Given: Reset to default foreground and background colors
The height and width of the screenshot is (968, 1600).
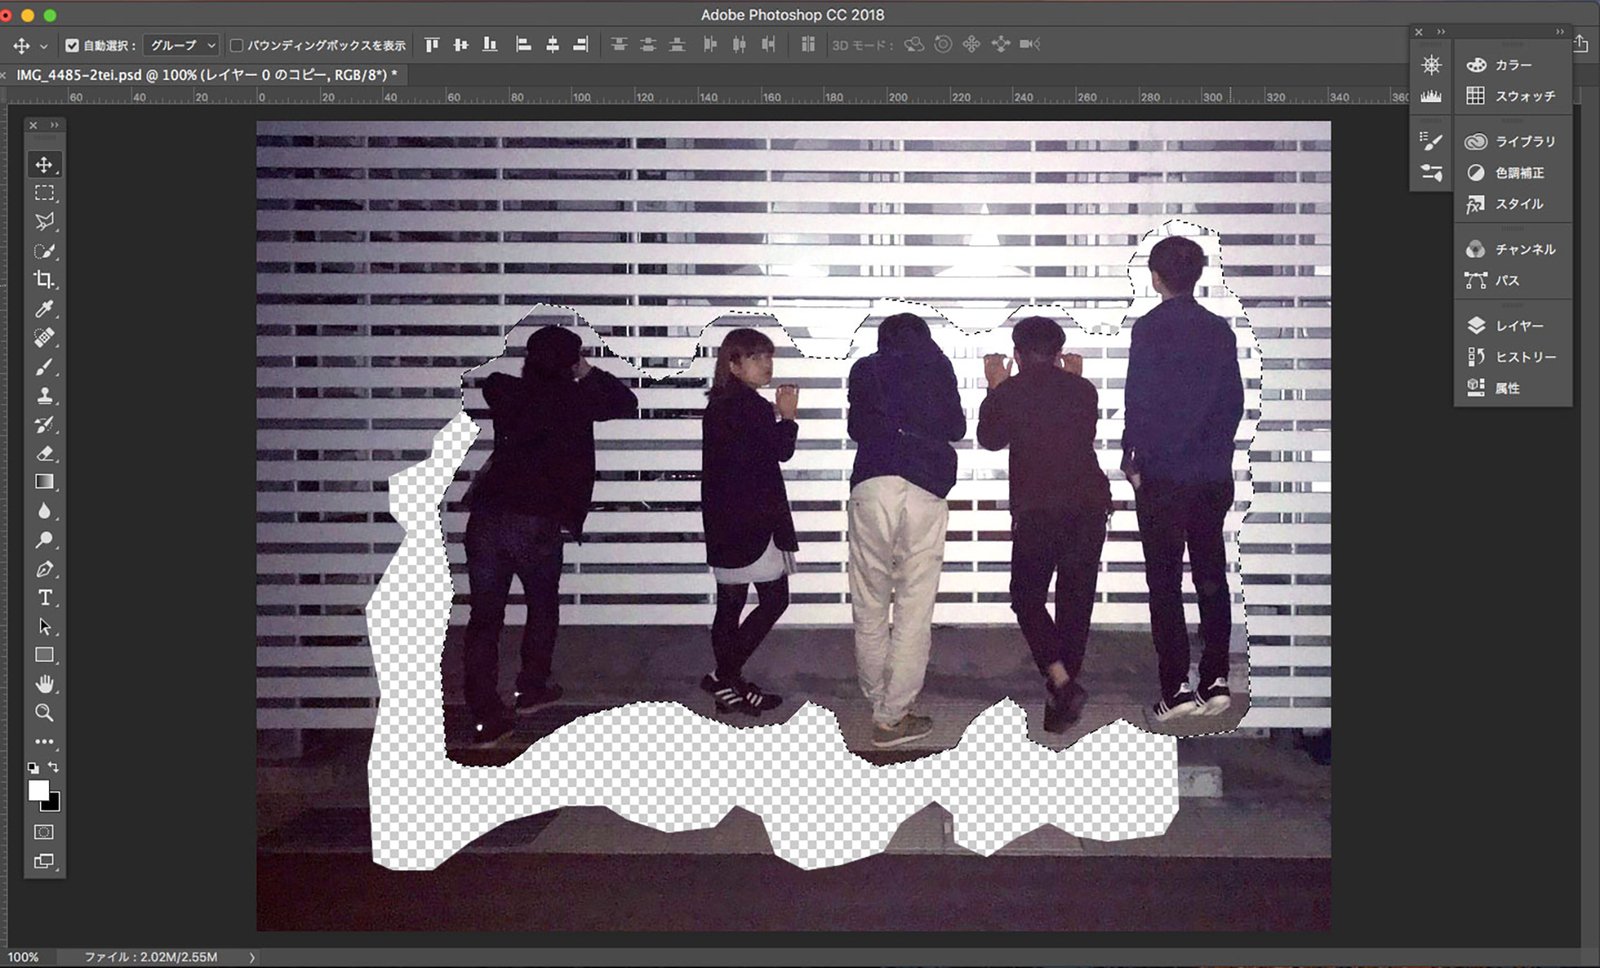Looking at the screenshot, I should coord(33,768).
